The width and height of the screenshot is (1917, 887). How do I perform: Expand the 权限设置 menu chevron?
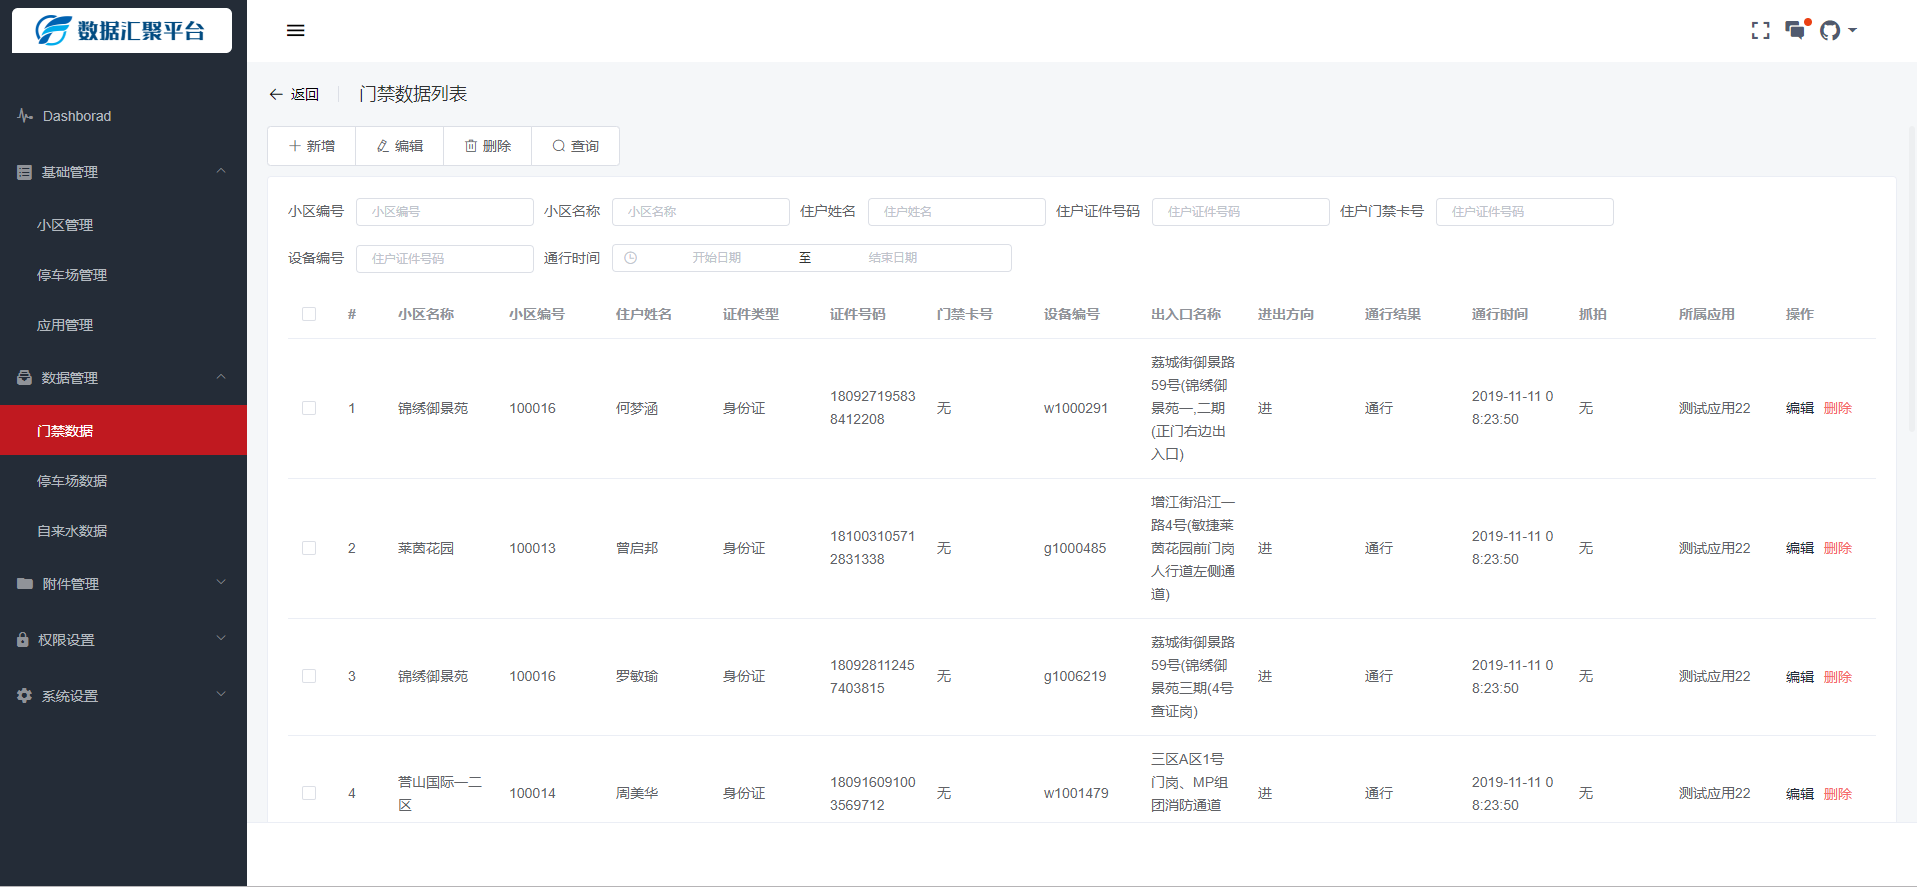coord(221,639)
